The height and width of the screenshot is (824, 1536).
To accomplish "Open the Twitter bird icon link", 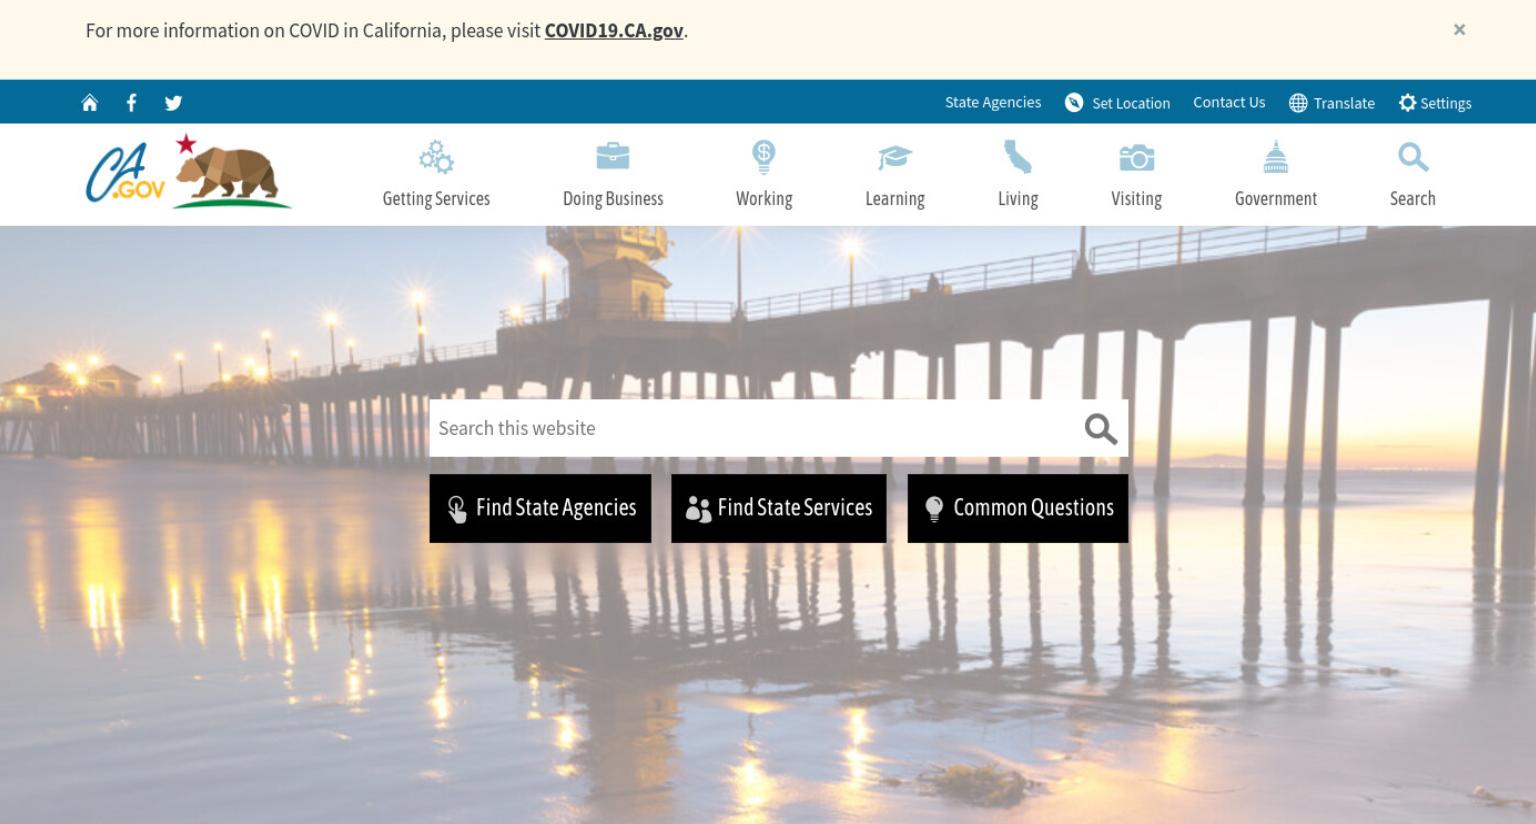I will [x=173, y=103].
